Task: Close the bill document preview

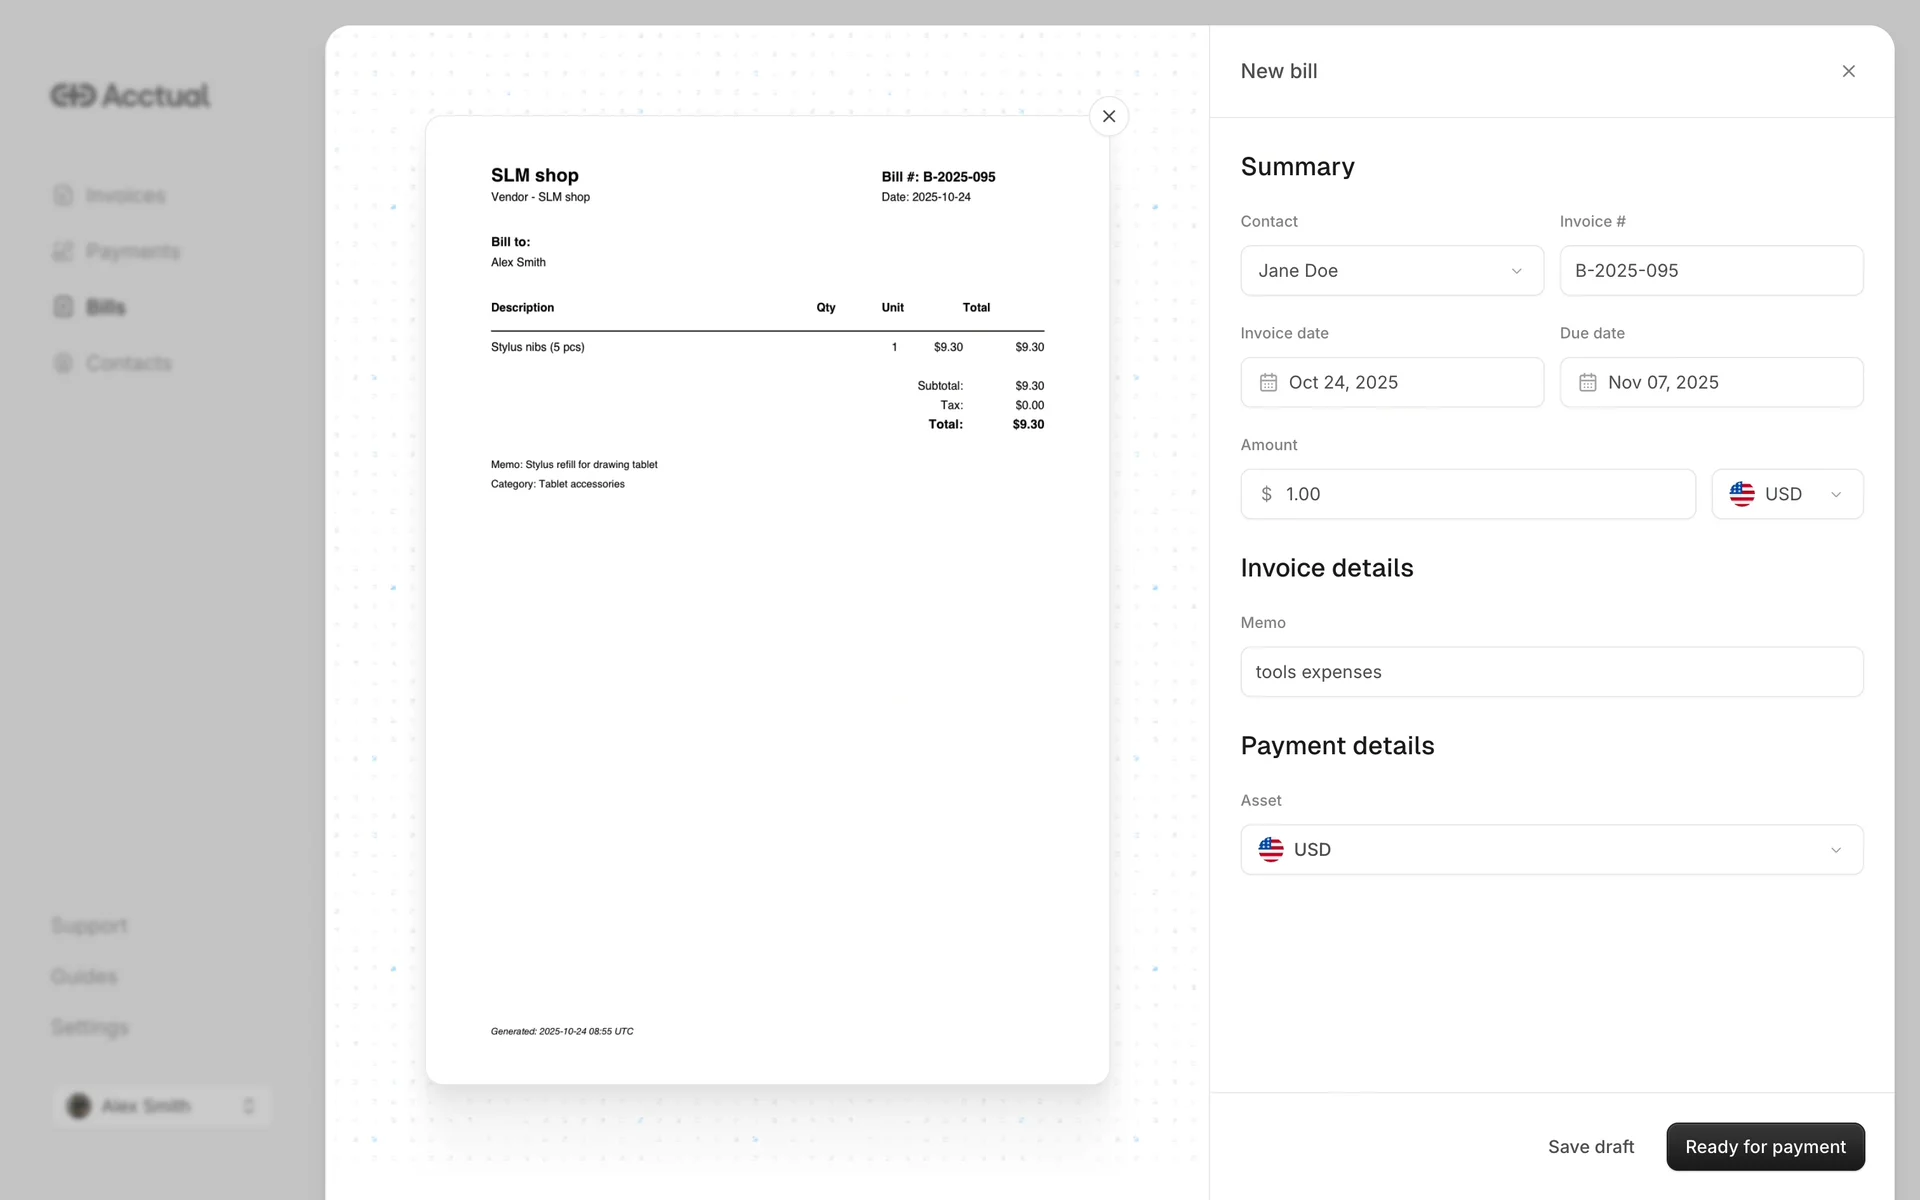Action: (1108, 116)
